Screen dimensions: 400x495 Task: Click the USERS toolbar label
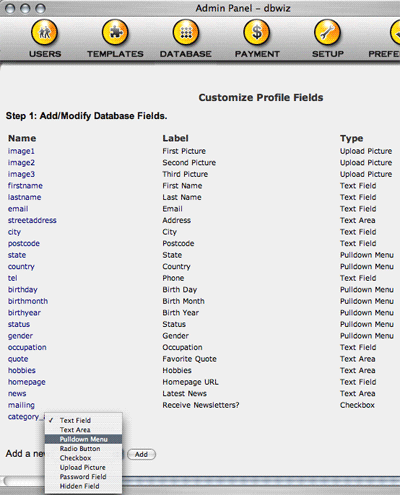pyautogui.click(x=45, y=54)
